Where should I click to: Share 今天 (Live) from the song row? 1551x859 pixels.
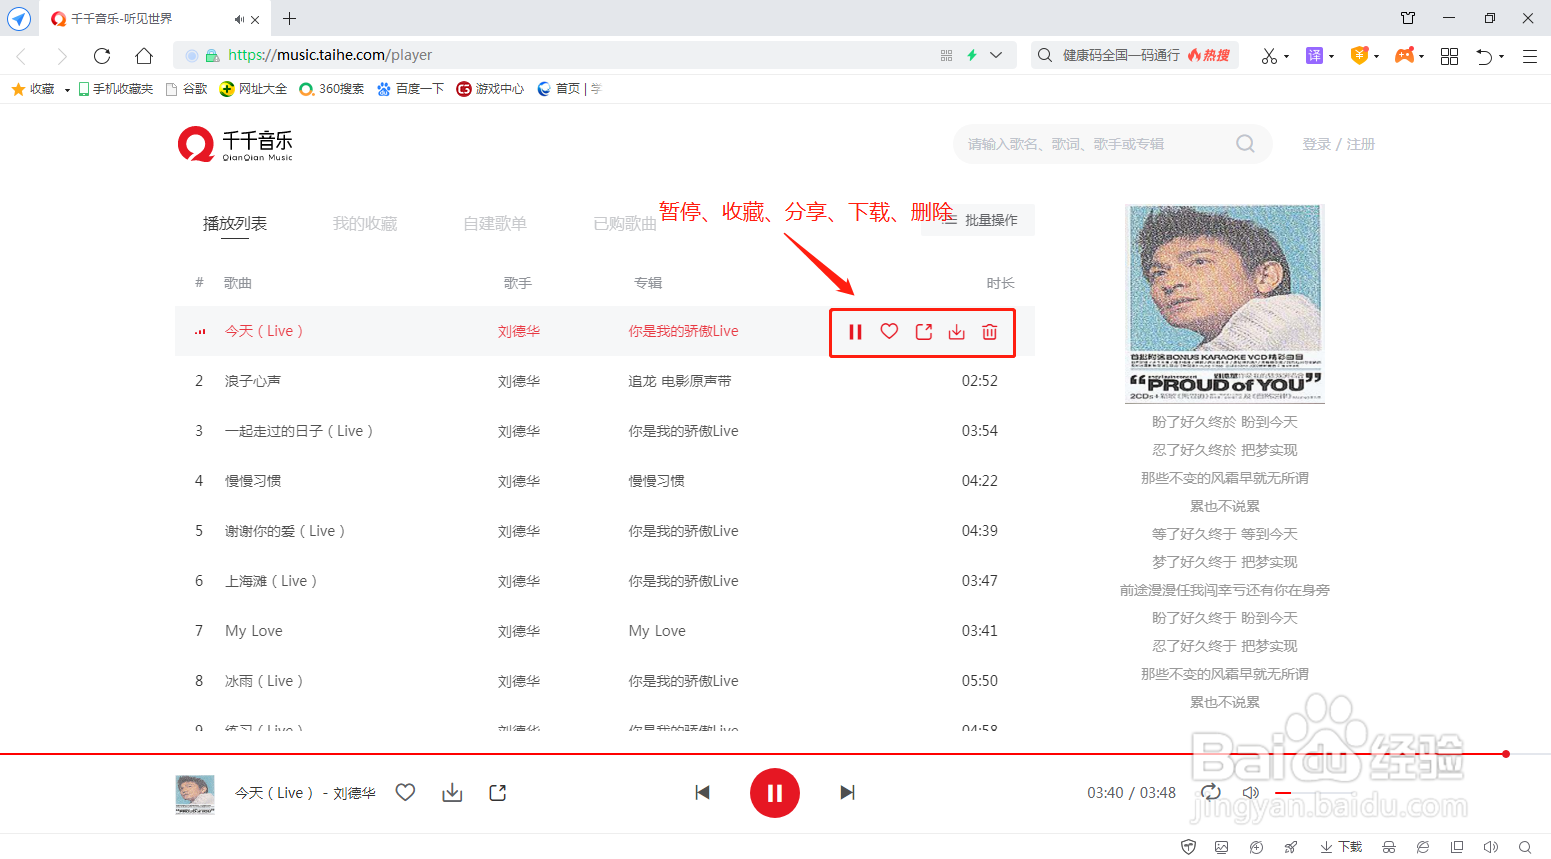click(x=924, y=331)
